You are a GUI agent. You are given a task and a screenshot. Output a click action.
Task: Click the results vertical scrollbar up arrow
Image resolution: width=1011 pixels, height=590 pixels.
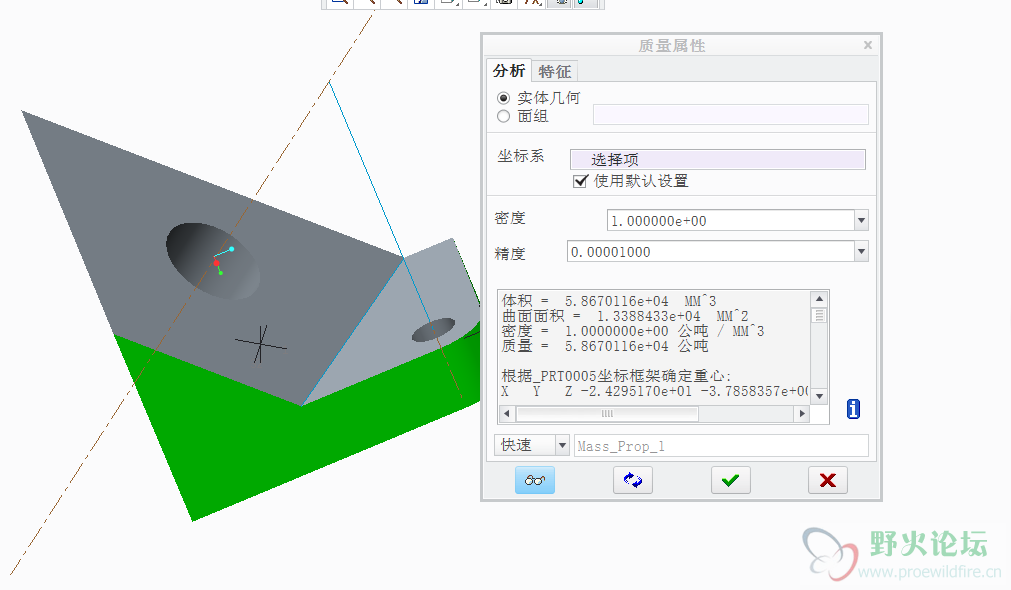(x=819, y=299)
